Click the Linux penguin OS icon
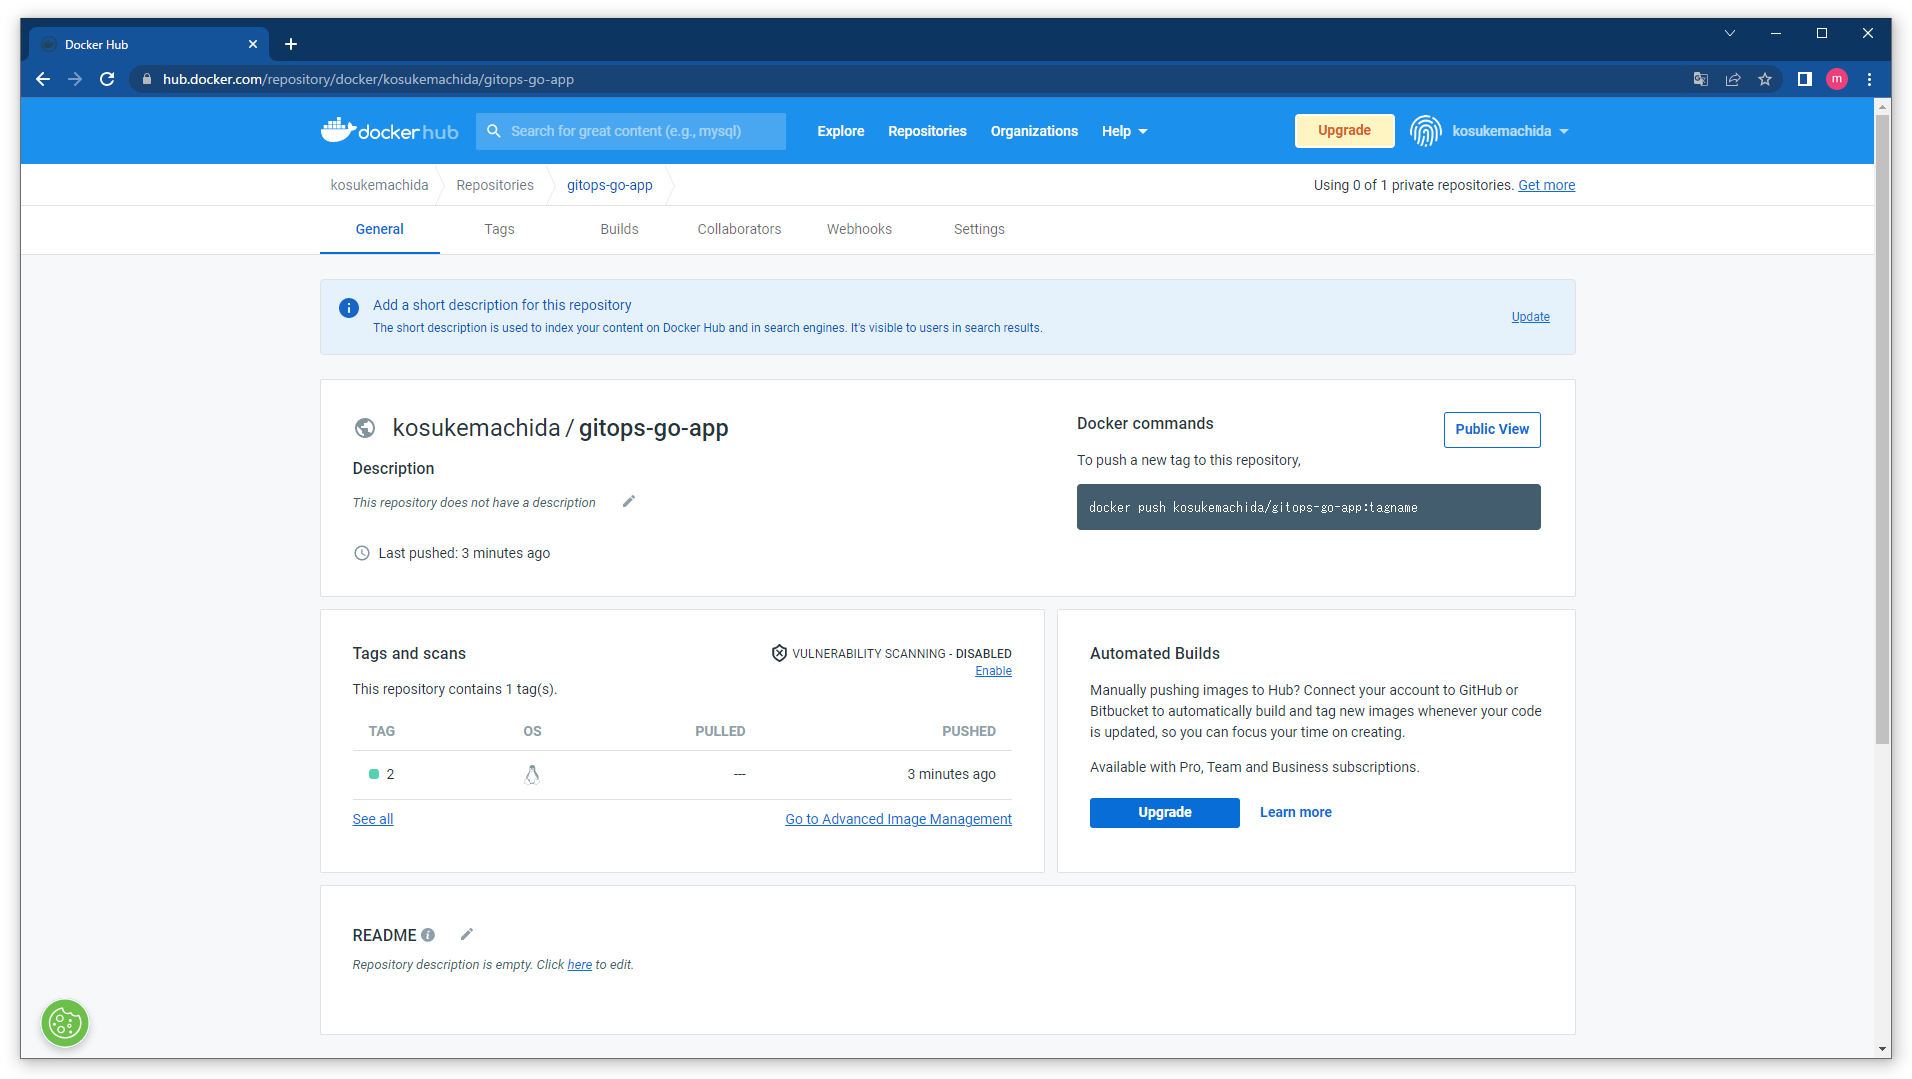Viewport: 1912px width, 1079px height. [532, 773]
